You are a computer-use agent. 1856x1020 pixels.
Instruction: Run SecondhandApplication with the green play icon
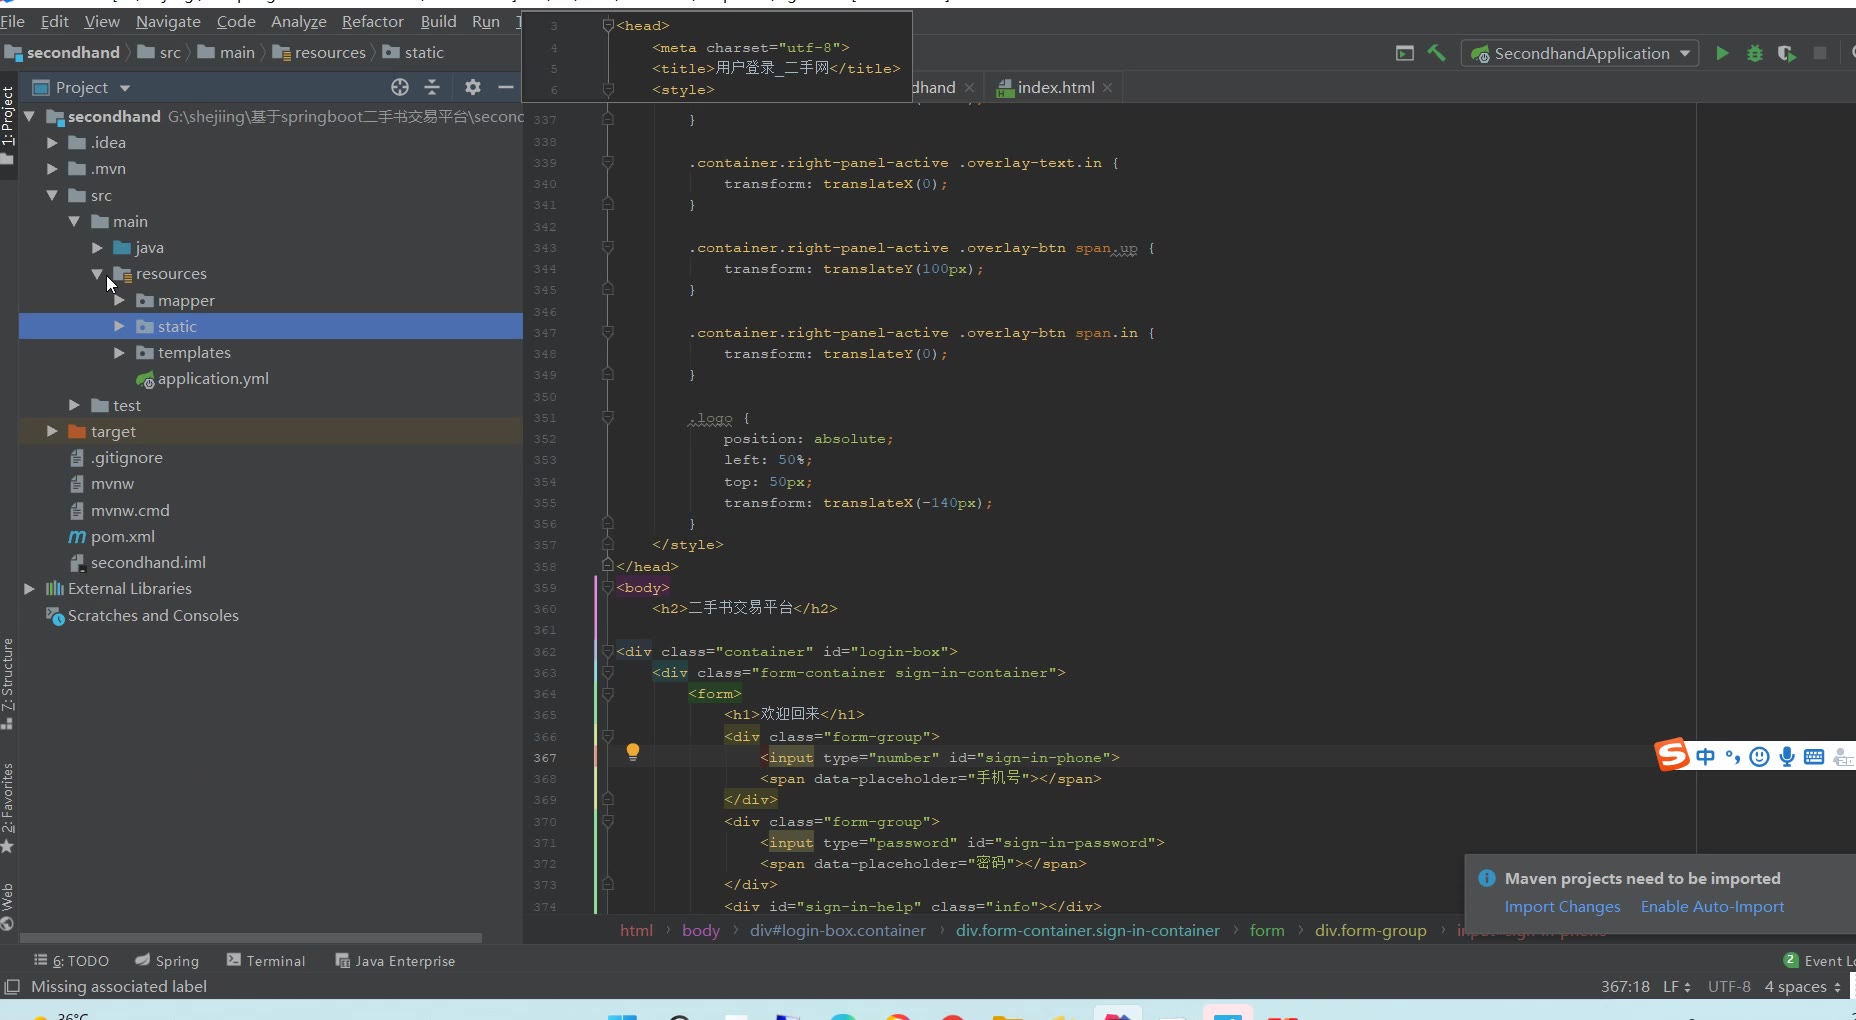(1722, 53)
